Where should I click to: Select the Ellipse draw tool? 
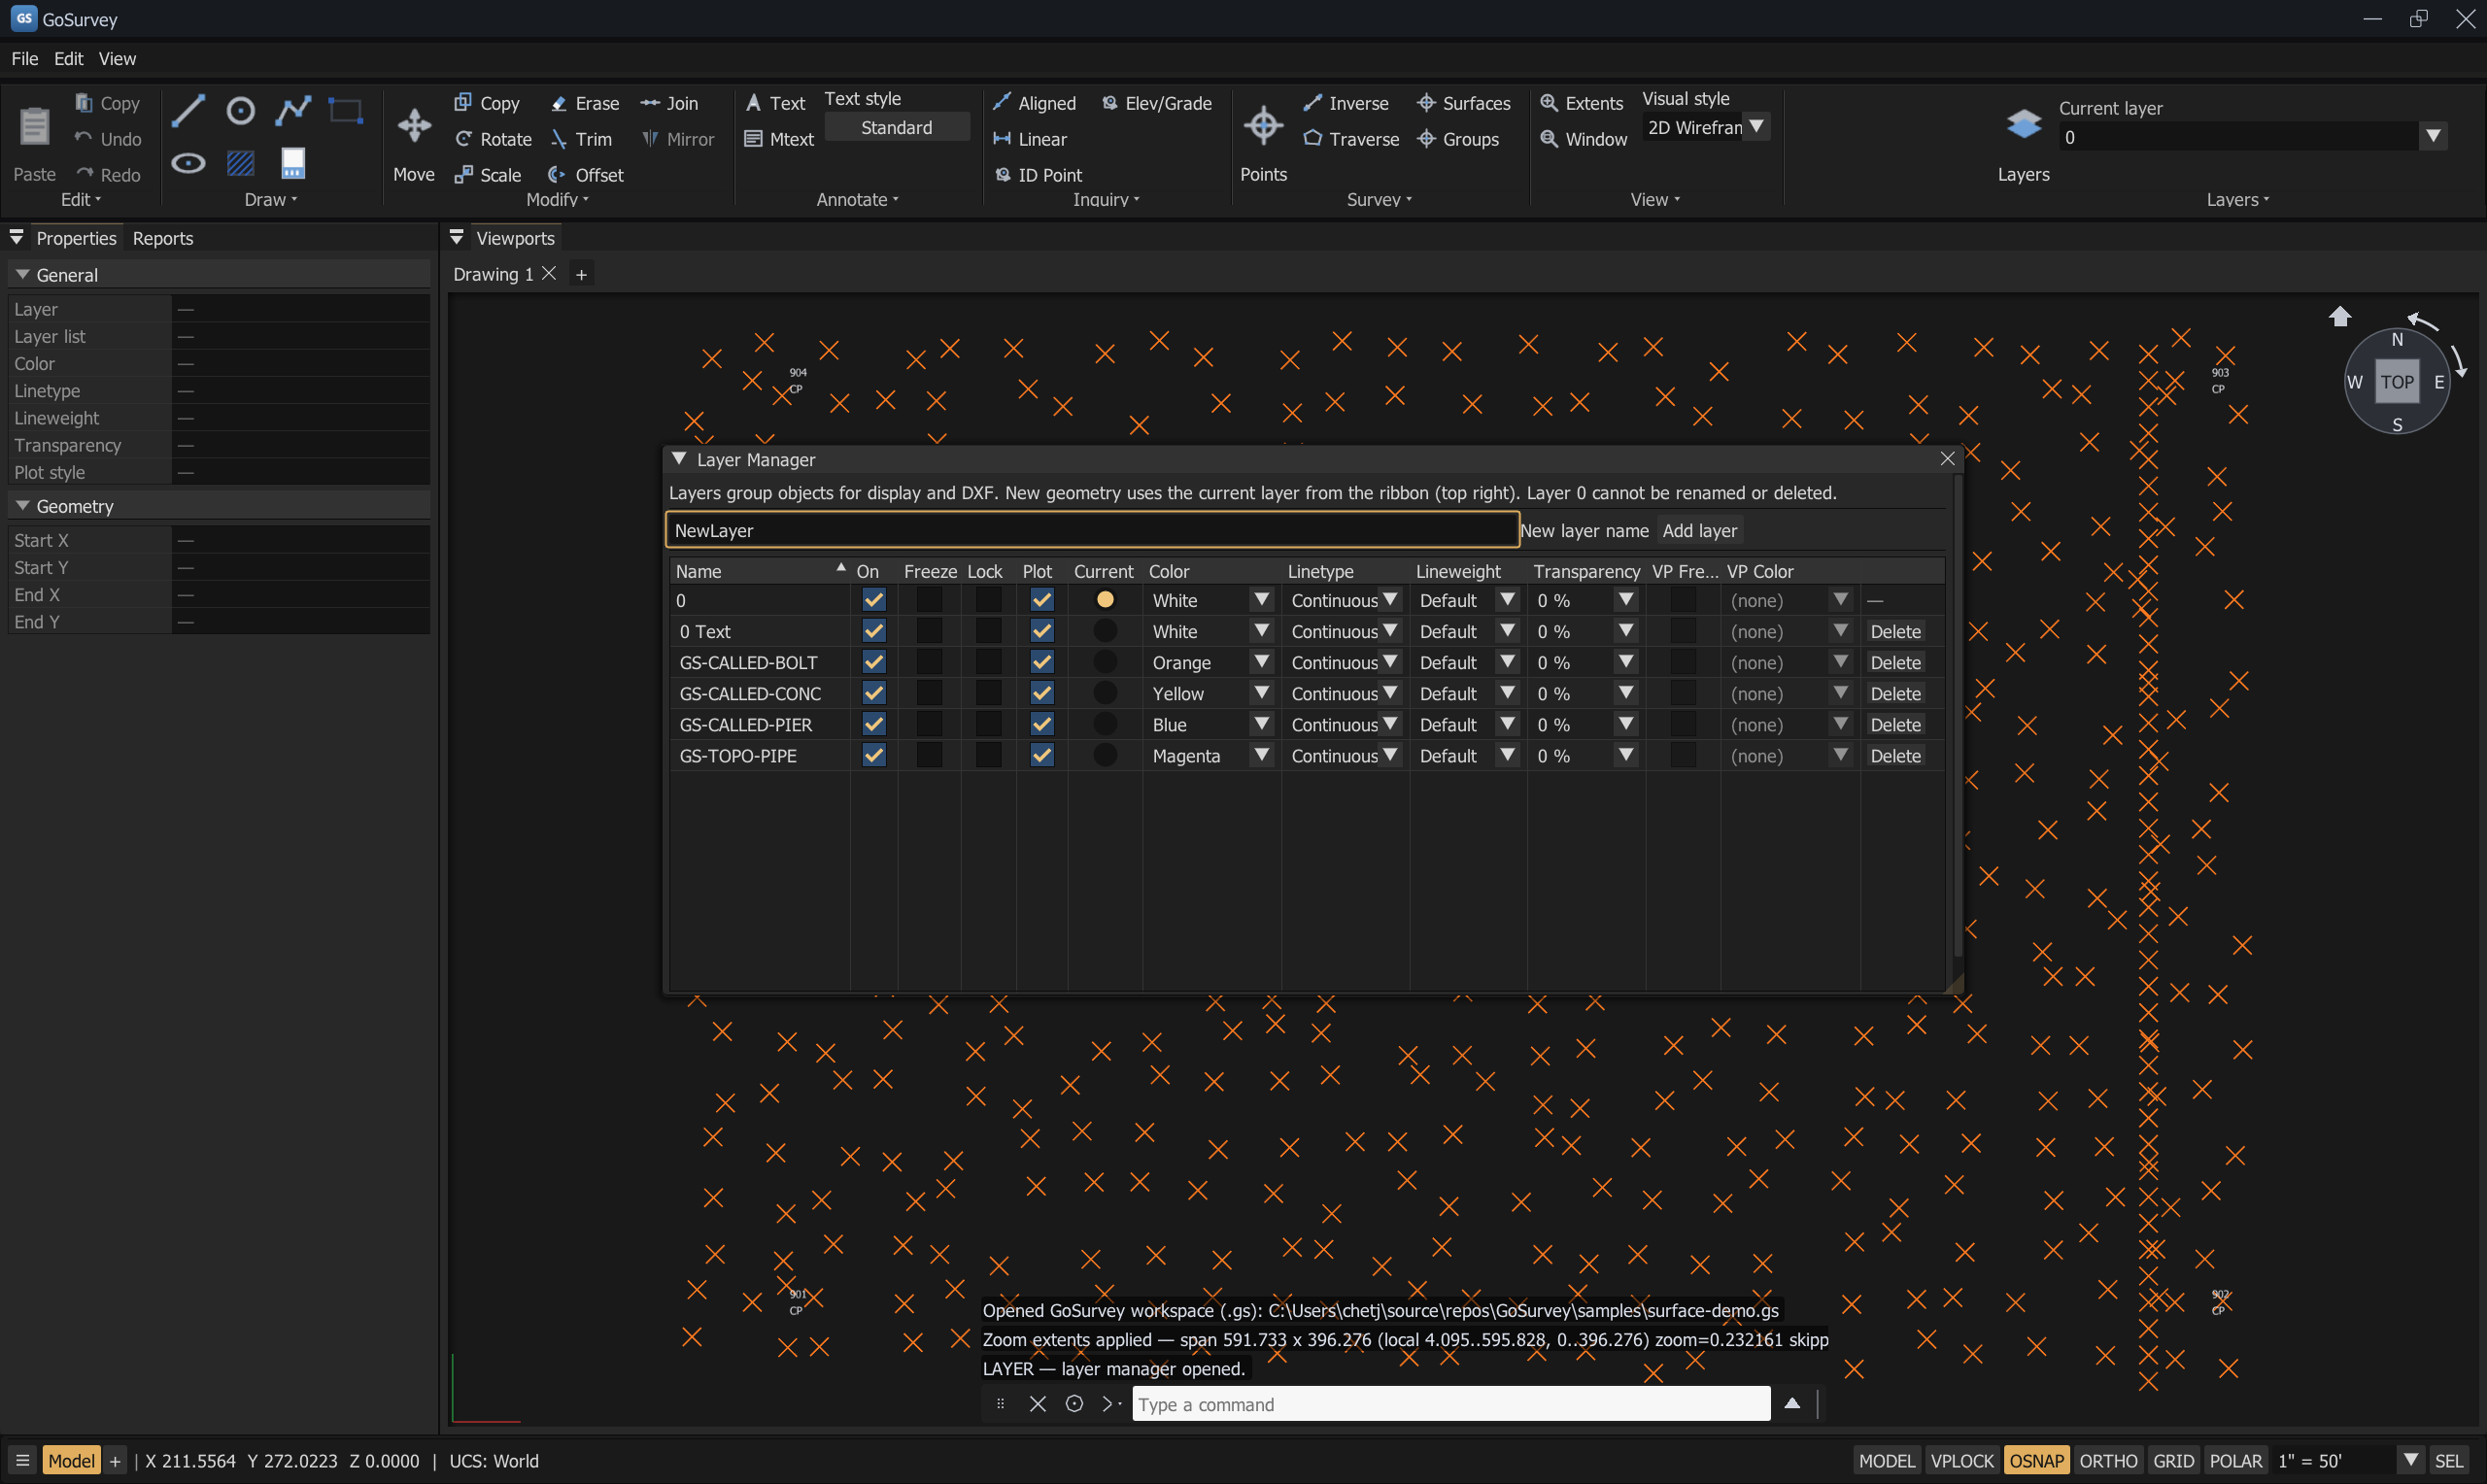coord(188,163)
